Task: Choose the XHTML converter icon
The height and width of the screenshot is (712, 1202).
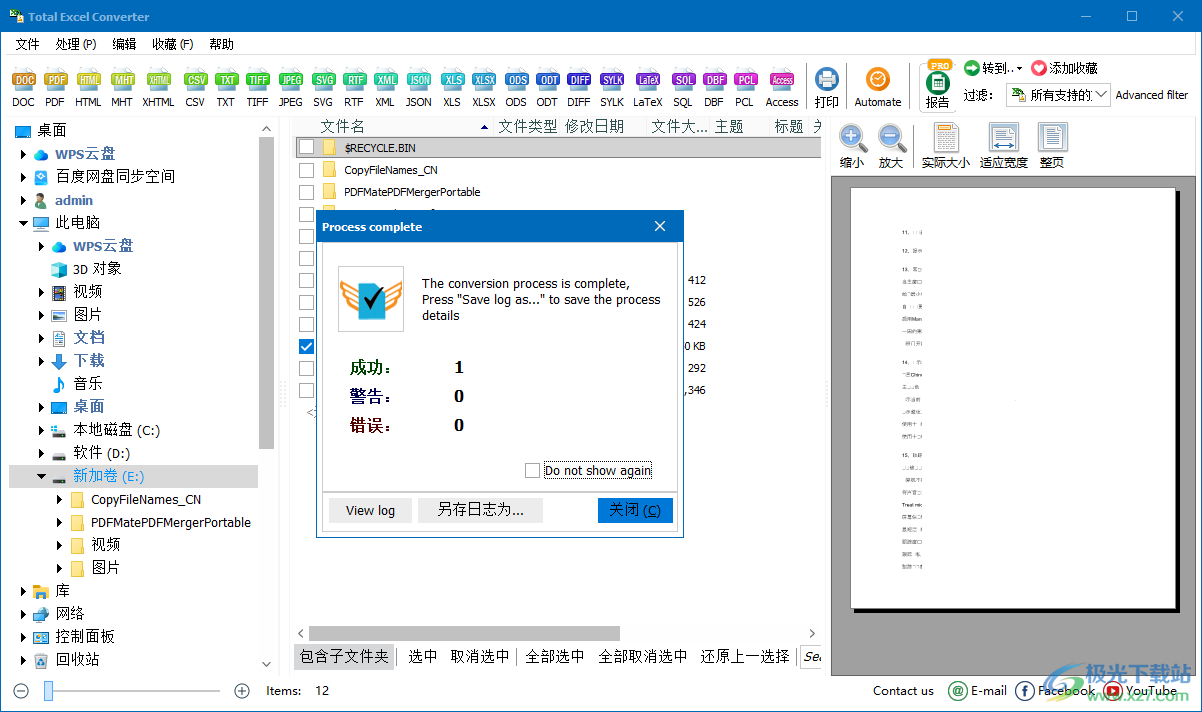Action: click(158, 88)
